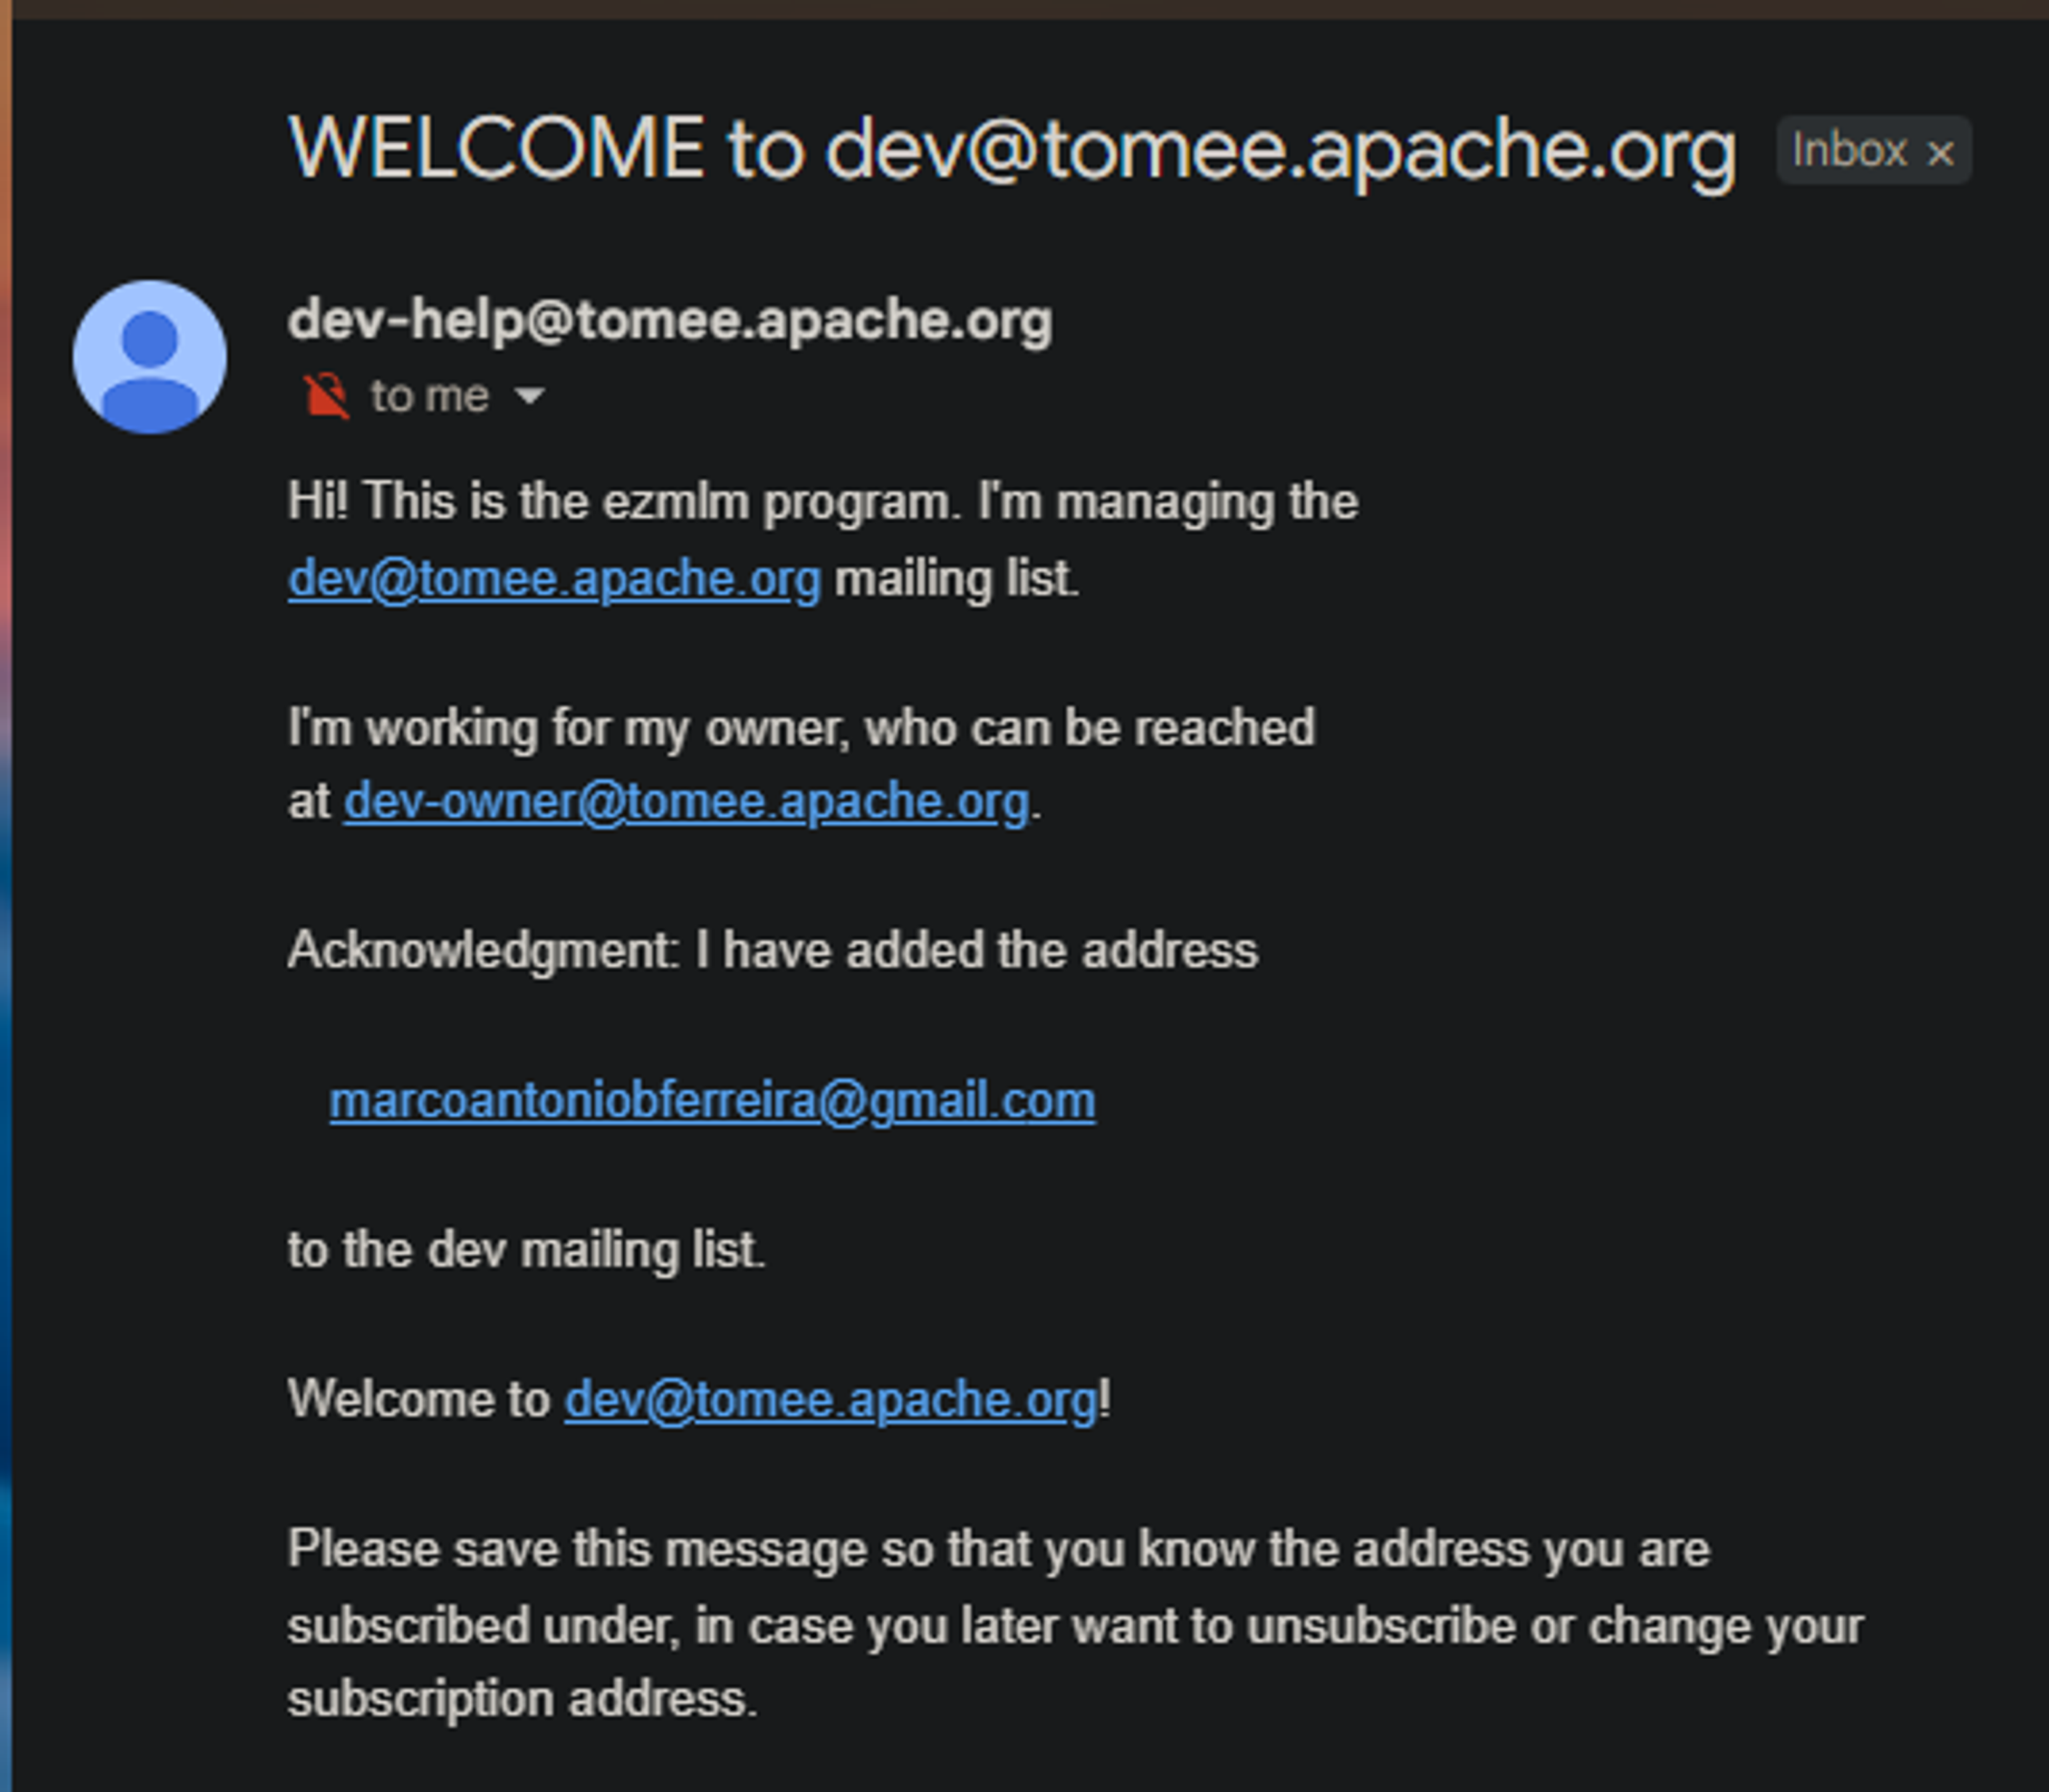The image size is (2049, 1792).
Task: Click the 'subscribed under, in case' line
Action: click(1075, 1625)
